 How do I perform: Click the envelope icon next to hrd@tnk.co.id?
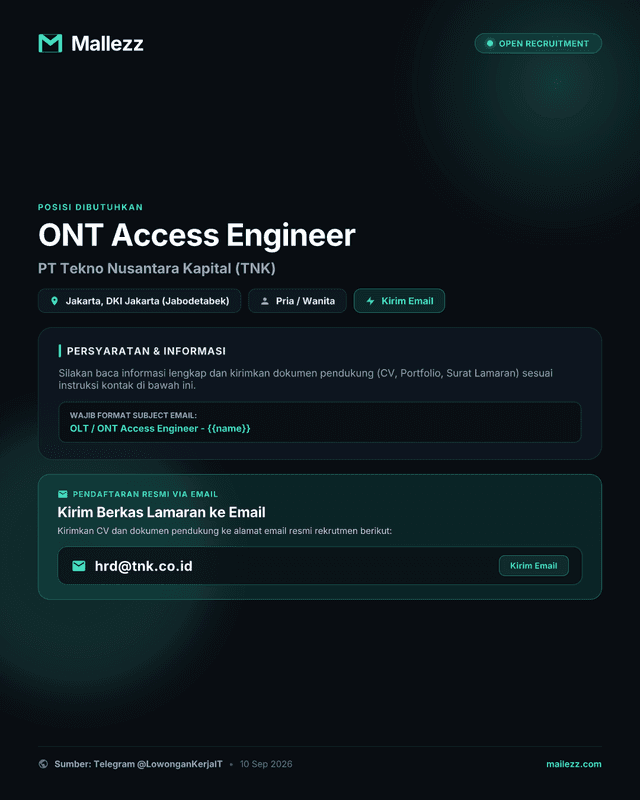79,566
